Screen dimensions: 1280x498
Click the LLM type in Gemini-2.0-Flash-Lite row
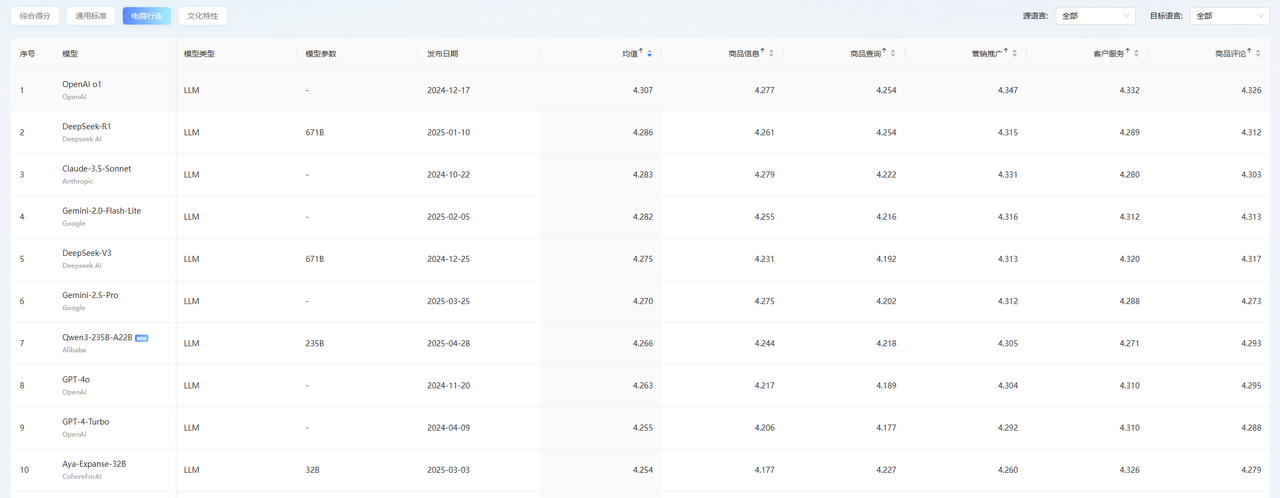(192, 216)
